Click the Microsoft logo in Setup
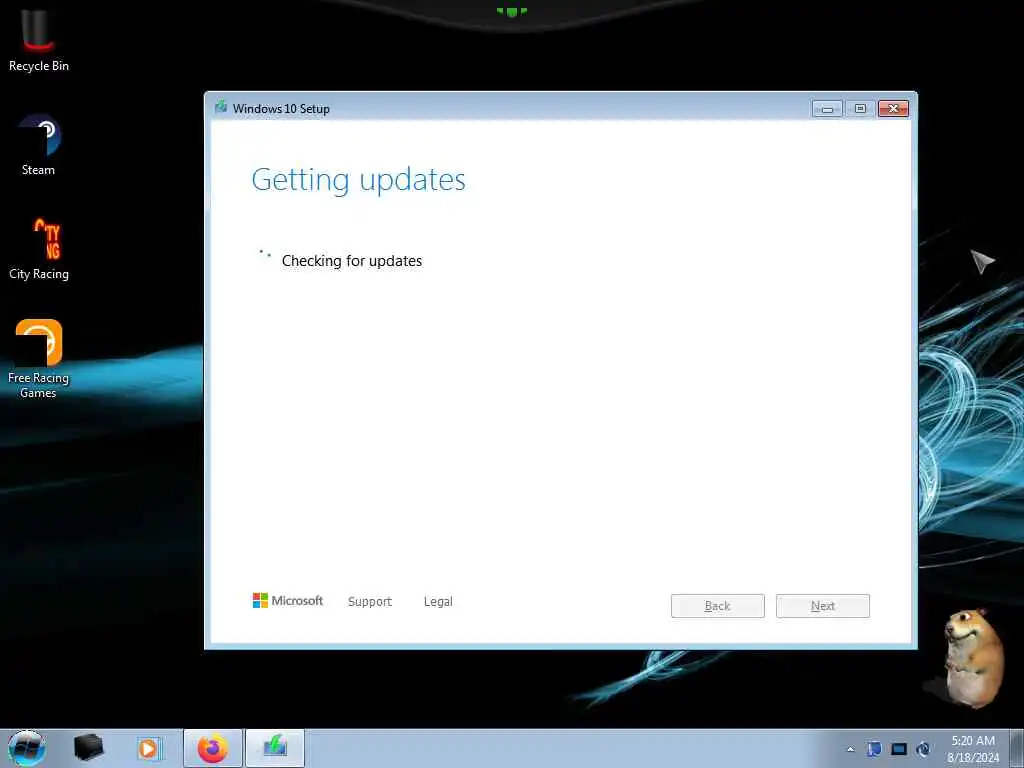This screenshot has width=1024, height=768. [288, 601]
